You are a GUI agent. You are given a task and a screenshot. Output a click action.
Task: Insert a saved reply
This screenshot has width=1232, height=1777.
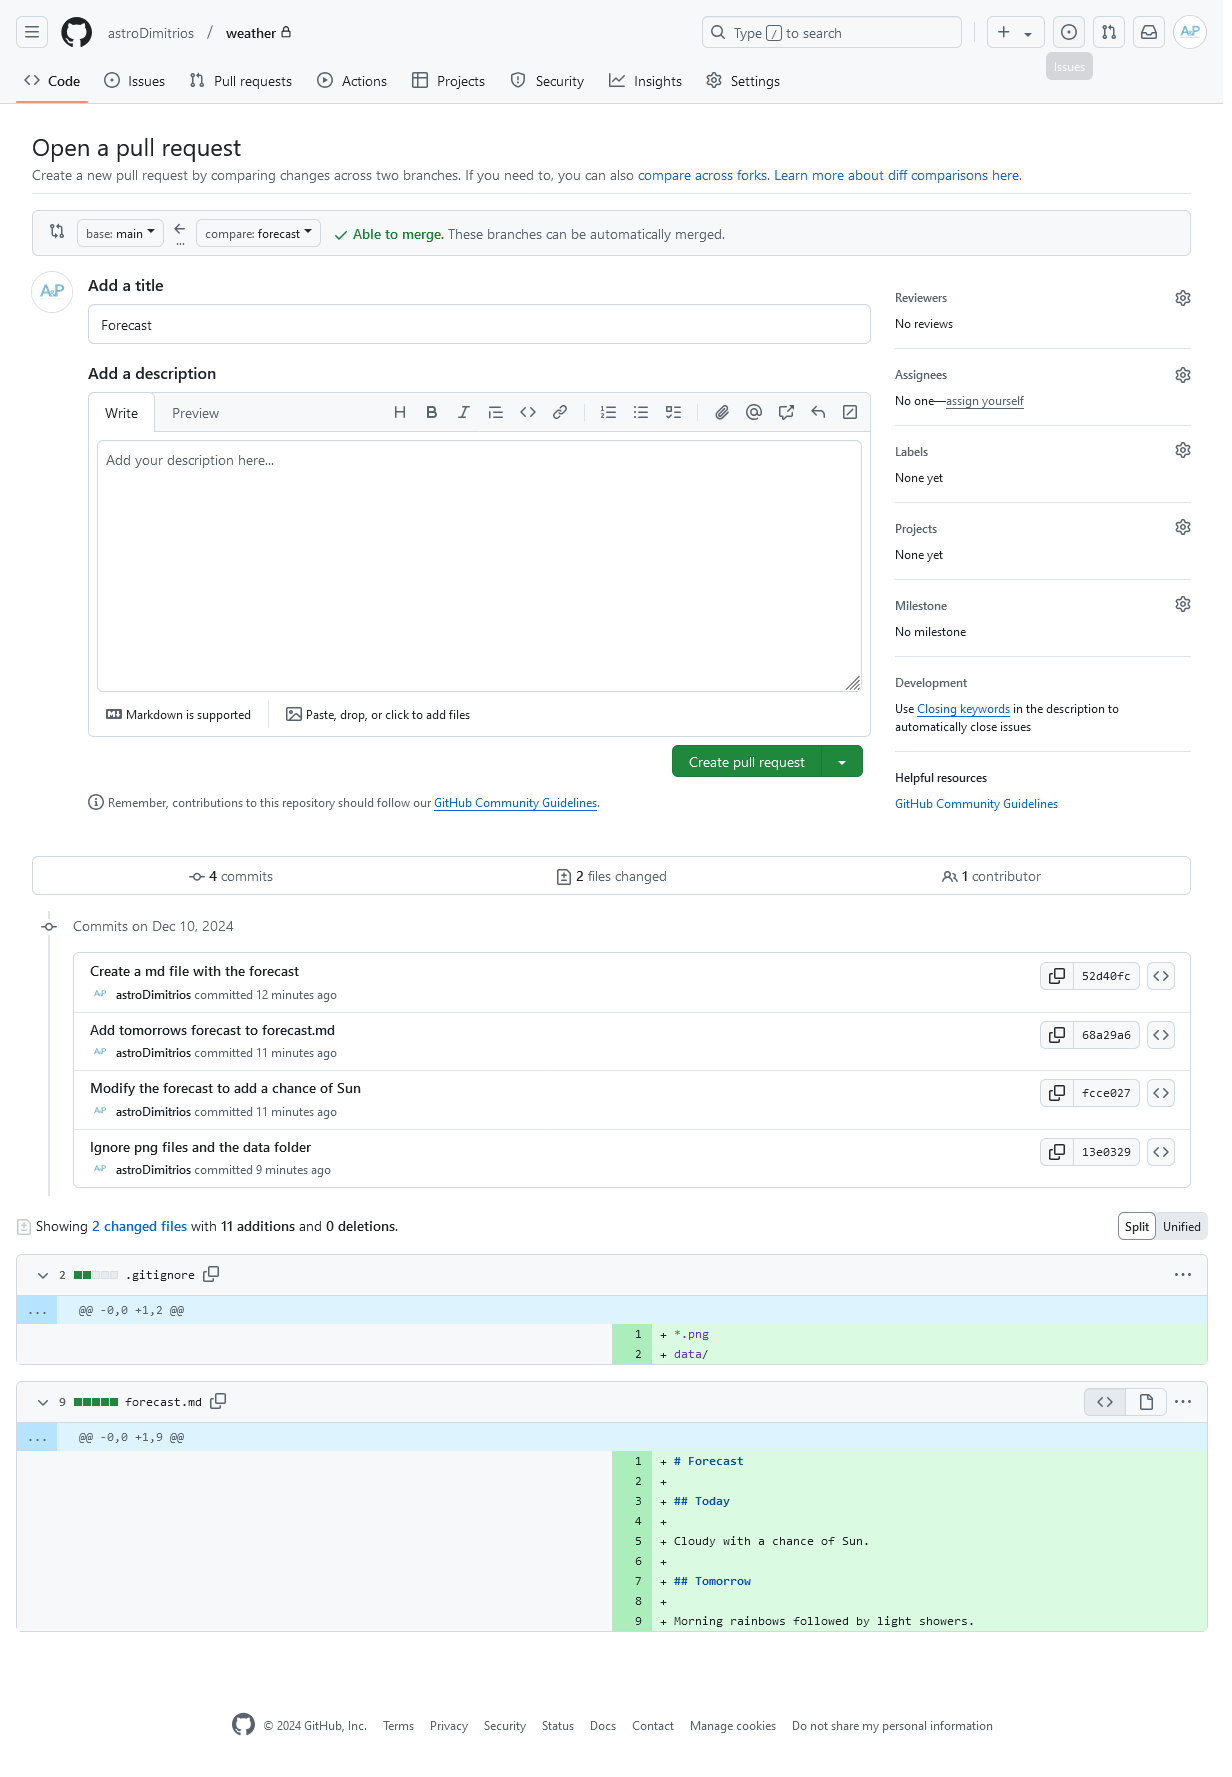818,412
